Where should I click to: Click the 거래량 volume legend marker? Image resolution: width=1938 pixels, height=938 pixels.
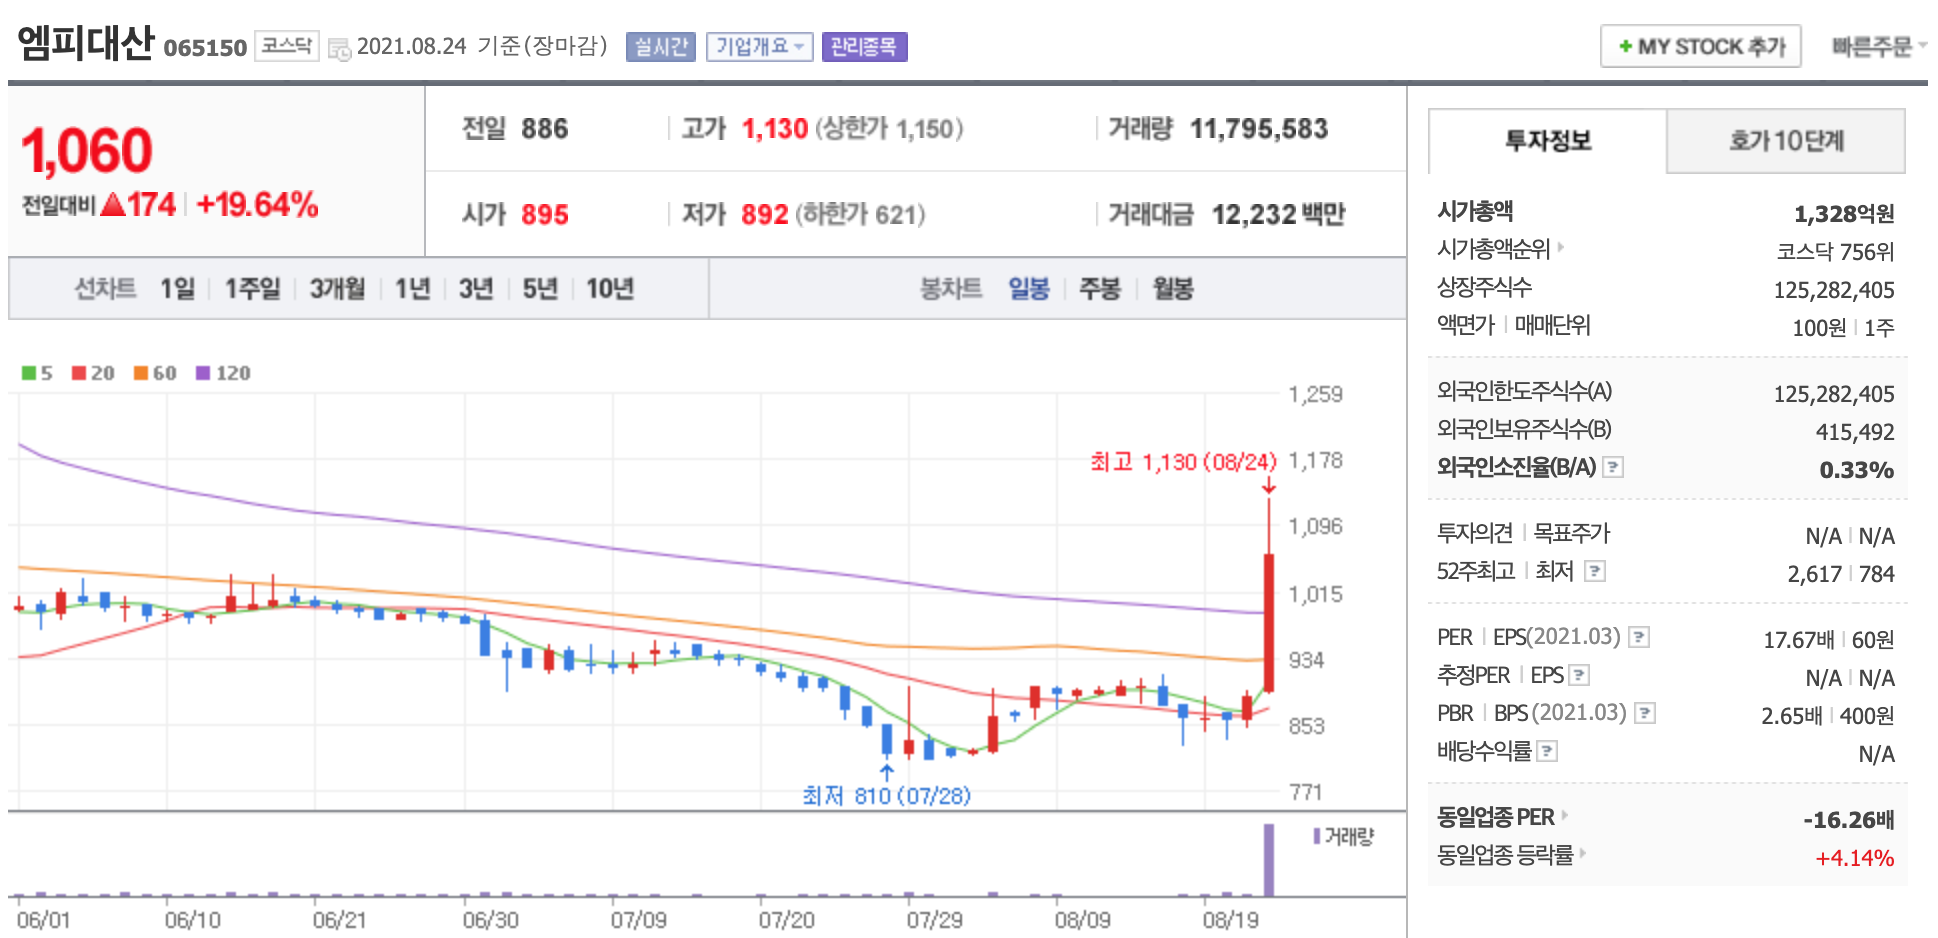point(1318,836)
